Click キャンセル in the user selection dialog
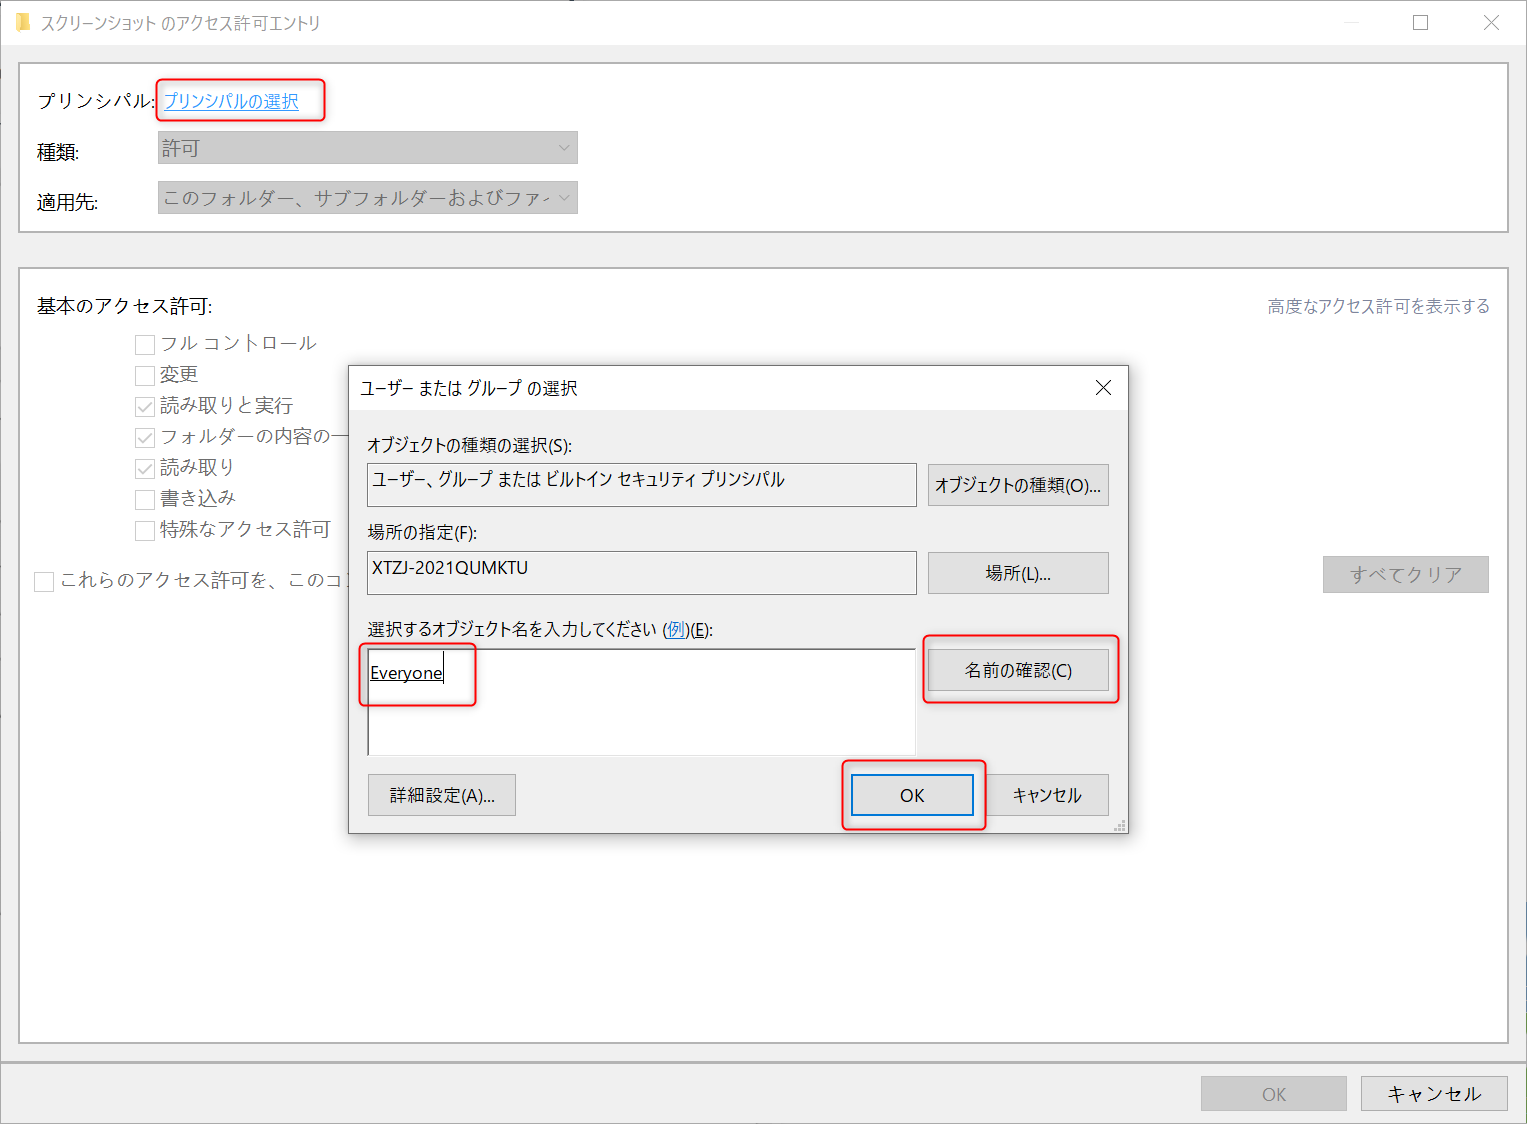Screen dimensions: 1527x1124 [1047, 795]
